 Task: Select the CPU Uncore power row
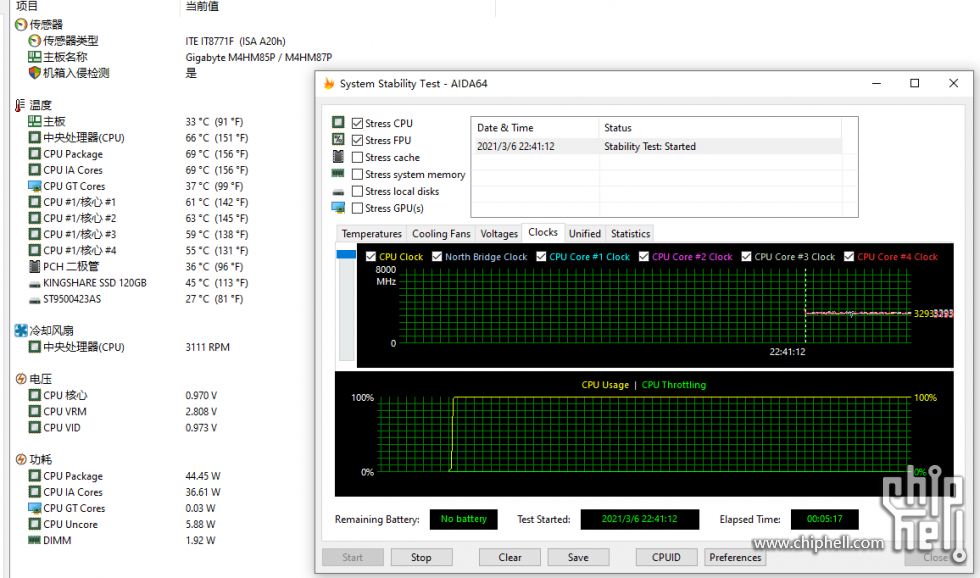coord(125,524)
